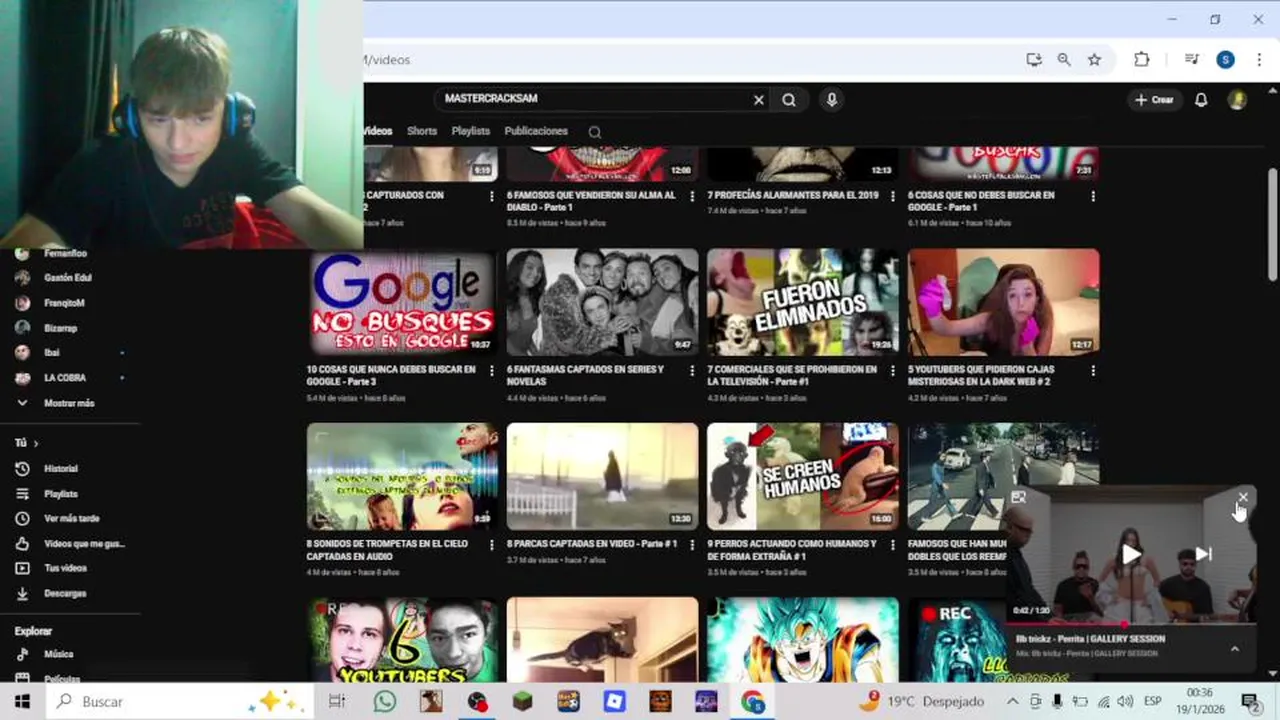Open the account avatar menu
This screenshot has width=1280, height=720.
point(1237,99)
